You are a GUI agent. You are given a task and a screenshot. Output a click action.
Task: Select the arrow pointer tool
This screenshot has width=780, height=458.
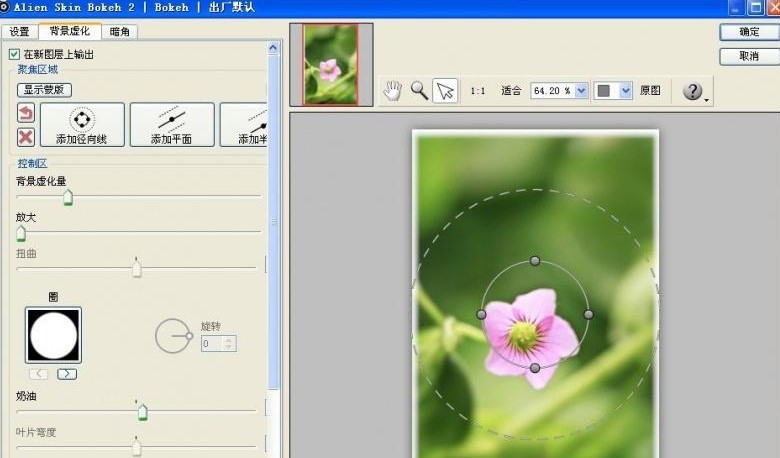pos(445,91)
